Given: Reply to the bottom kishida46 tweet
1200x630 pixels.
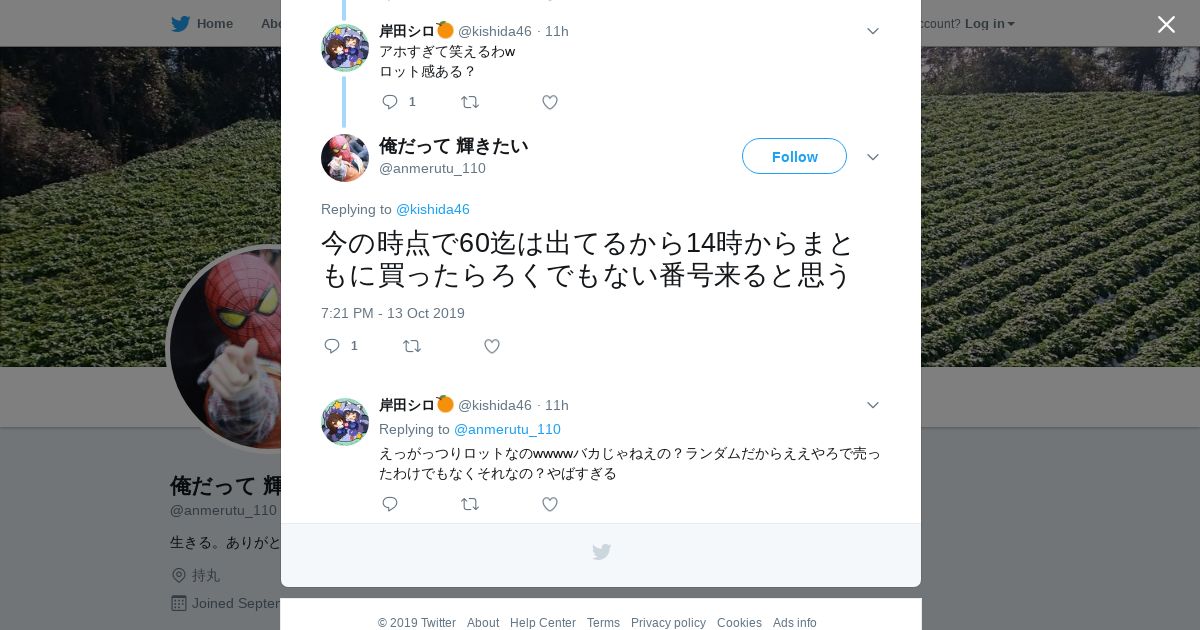Looking at the screenshot, I should tap(390, 504).
